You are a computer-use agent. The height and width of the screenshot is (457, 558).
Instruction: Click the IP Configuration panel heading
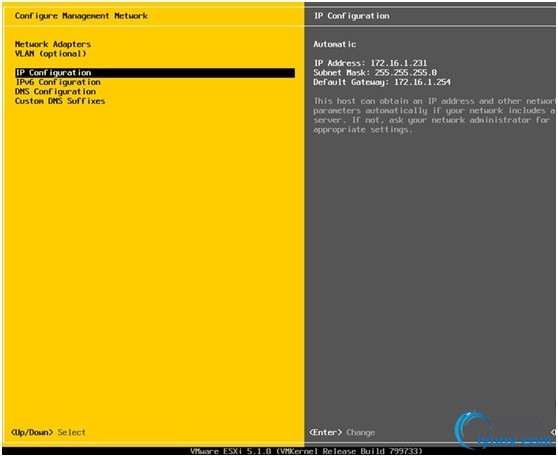[351, 16]
